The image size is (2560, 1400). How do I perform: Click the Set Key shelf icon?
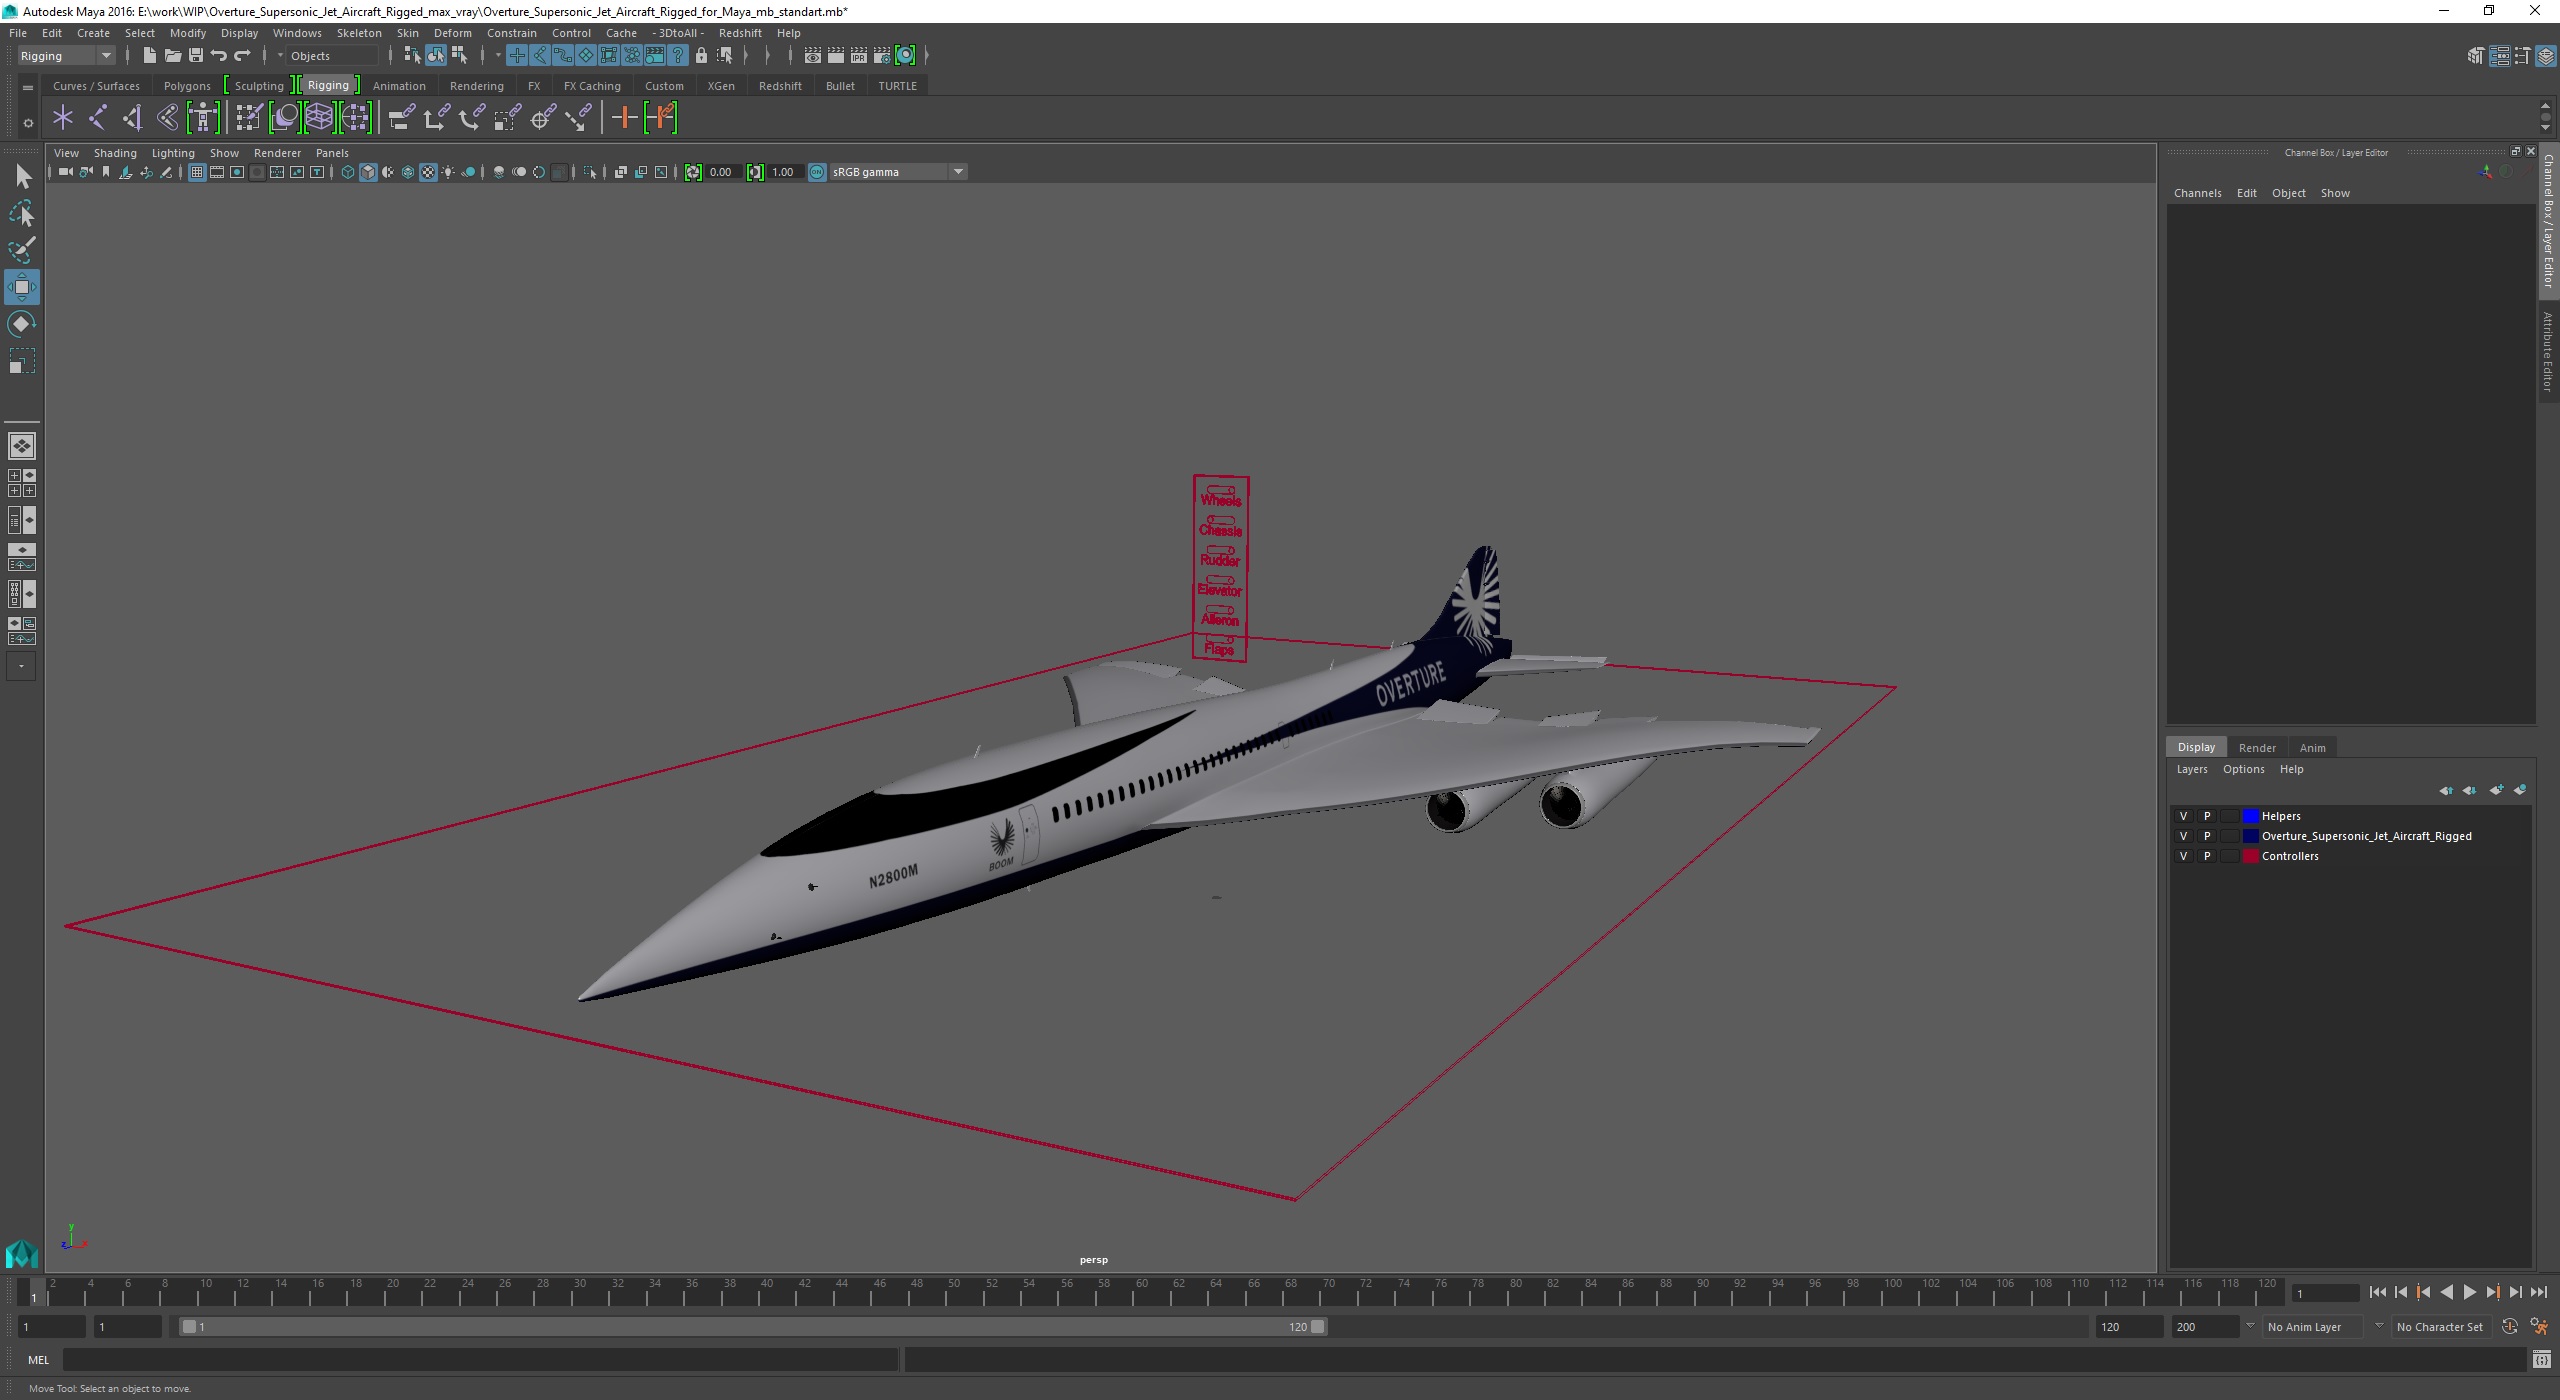click(x=624, y=118)
